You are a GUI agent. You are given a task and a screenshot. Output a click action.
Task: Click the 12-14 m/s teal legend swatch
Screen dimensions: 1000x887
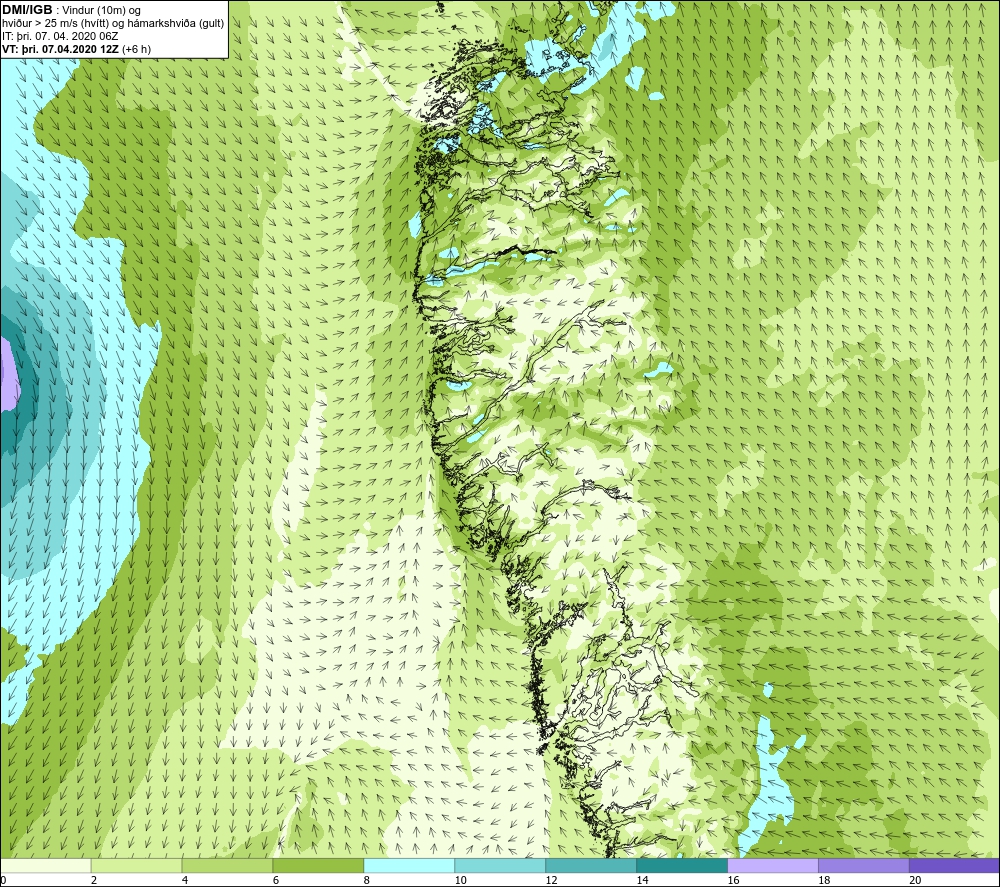coord(591,865)
